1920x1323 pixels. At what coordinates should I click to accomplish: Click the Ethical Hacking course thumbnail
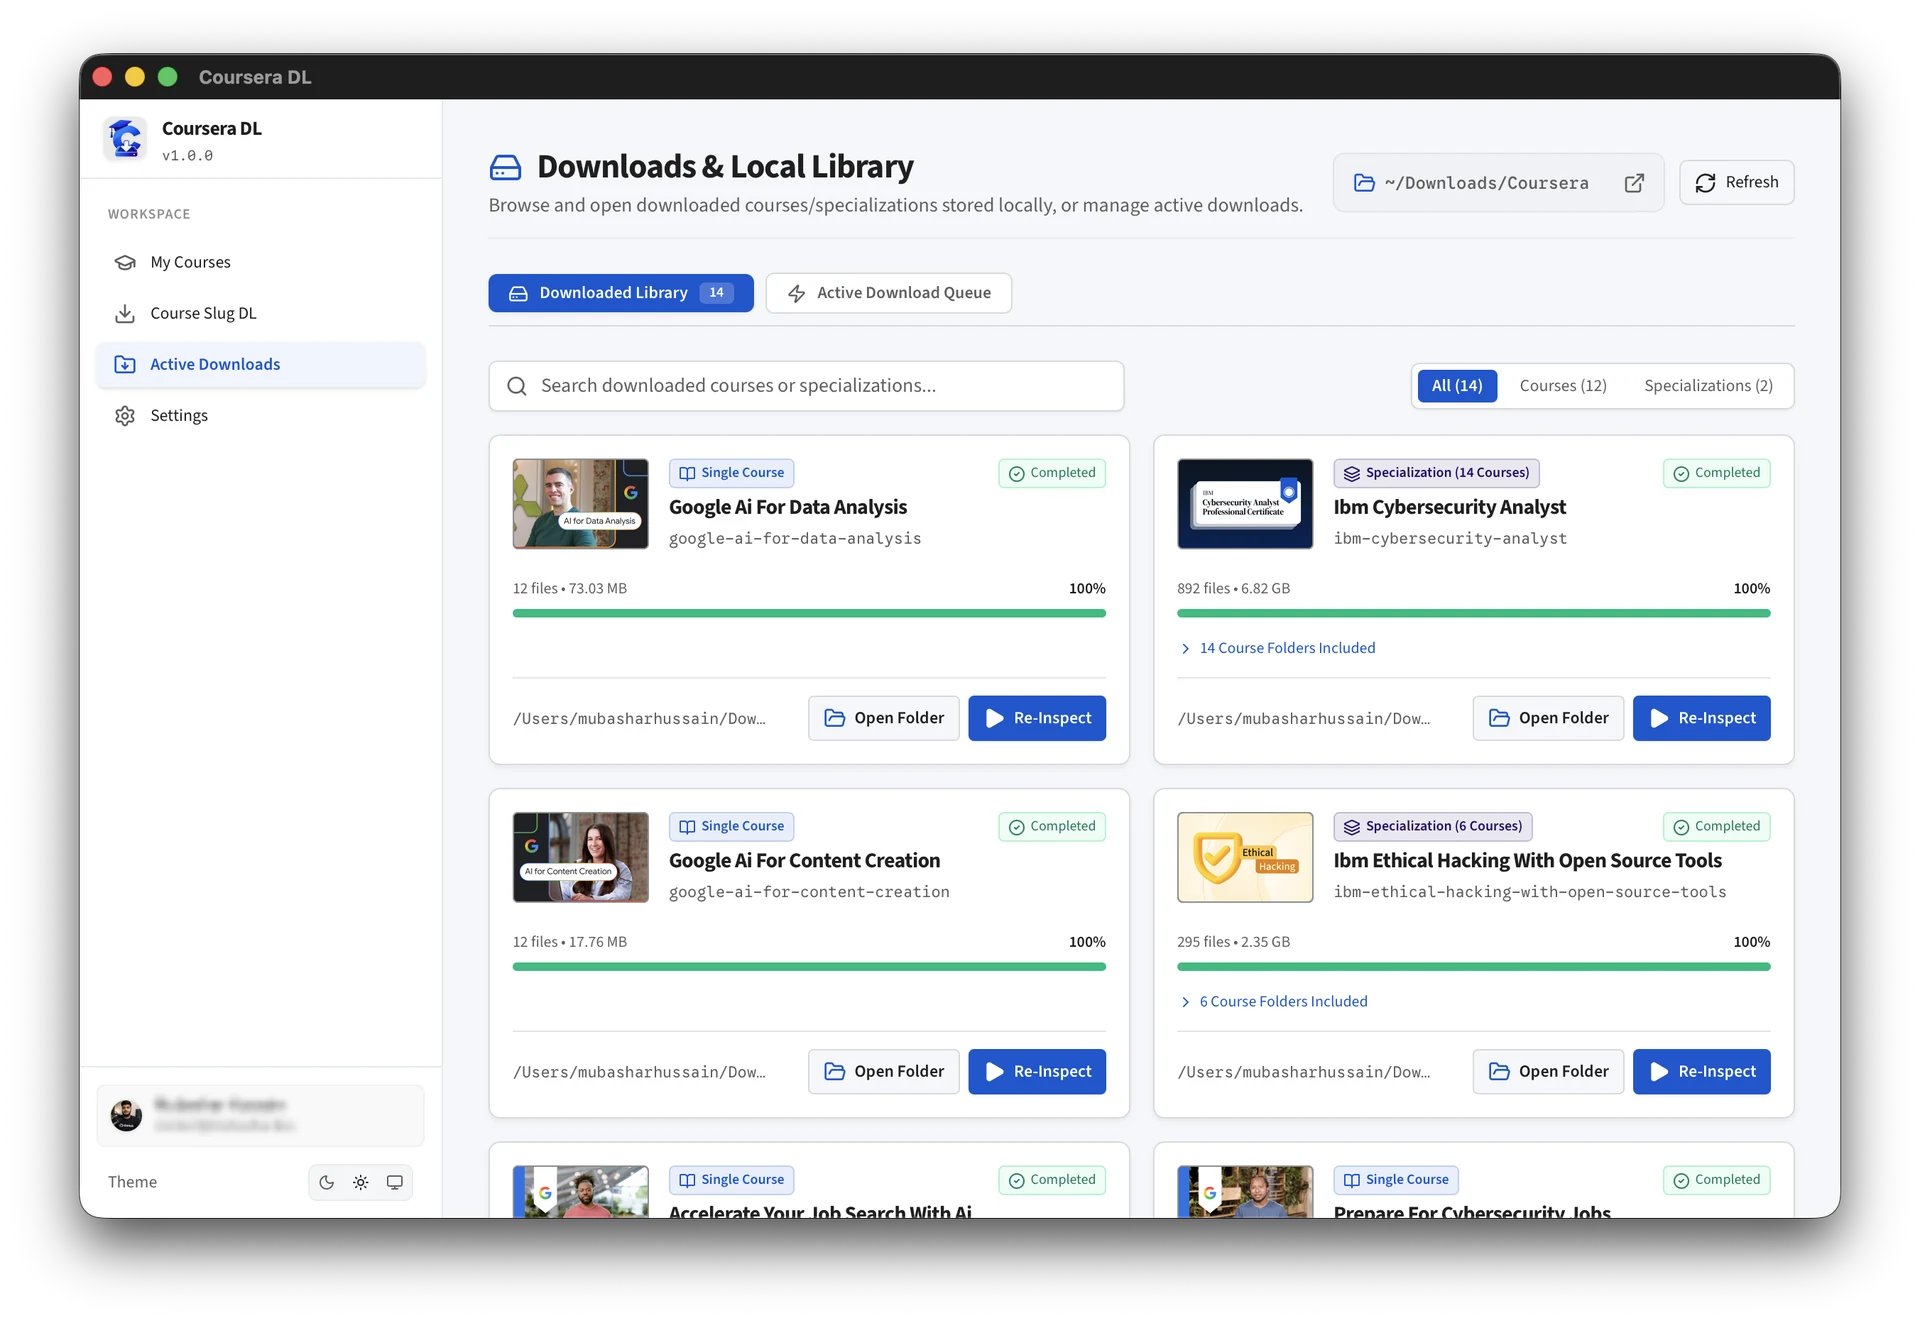point(1245,857)
